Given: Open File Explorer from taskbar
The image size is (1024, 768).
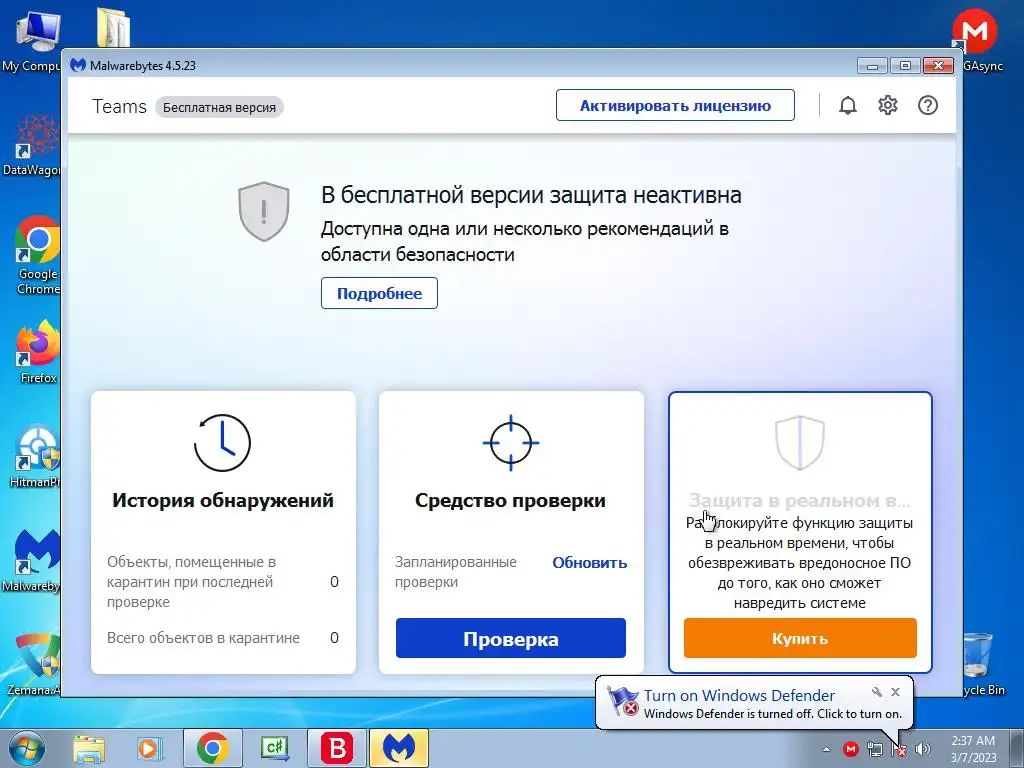Looking at the screenshot, I should 89,748.
